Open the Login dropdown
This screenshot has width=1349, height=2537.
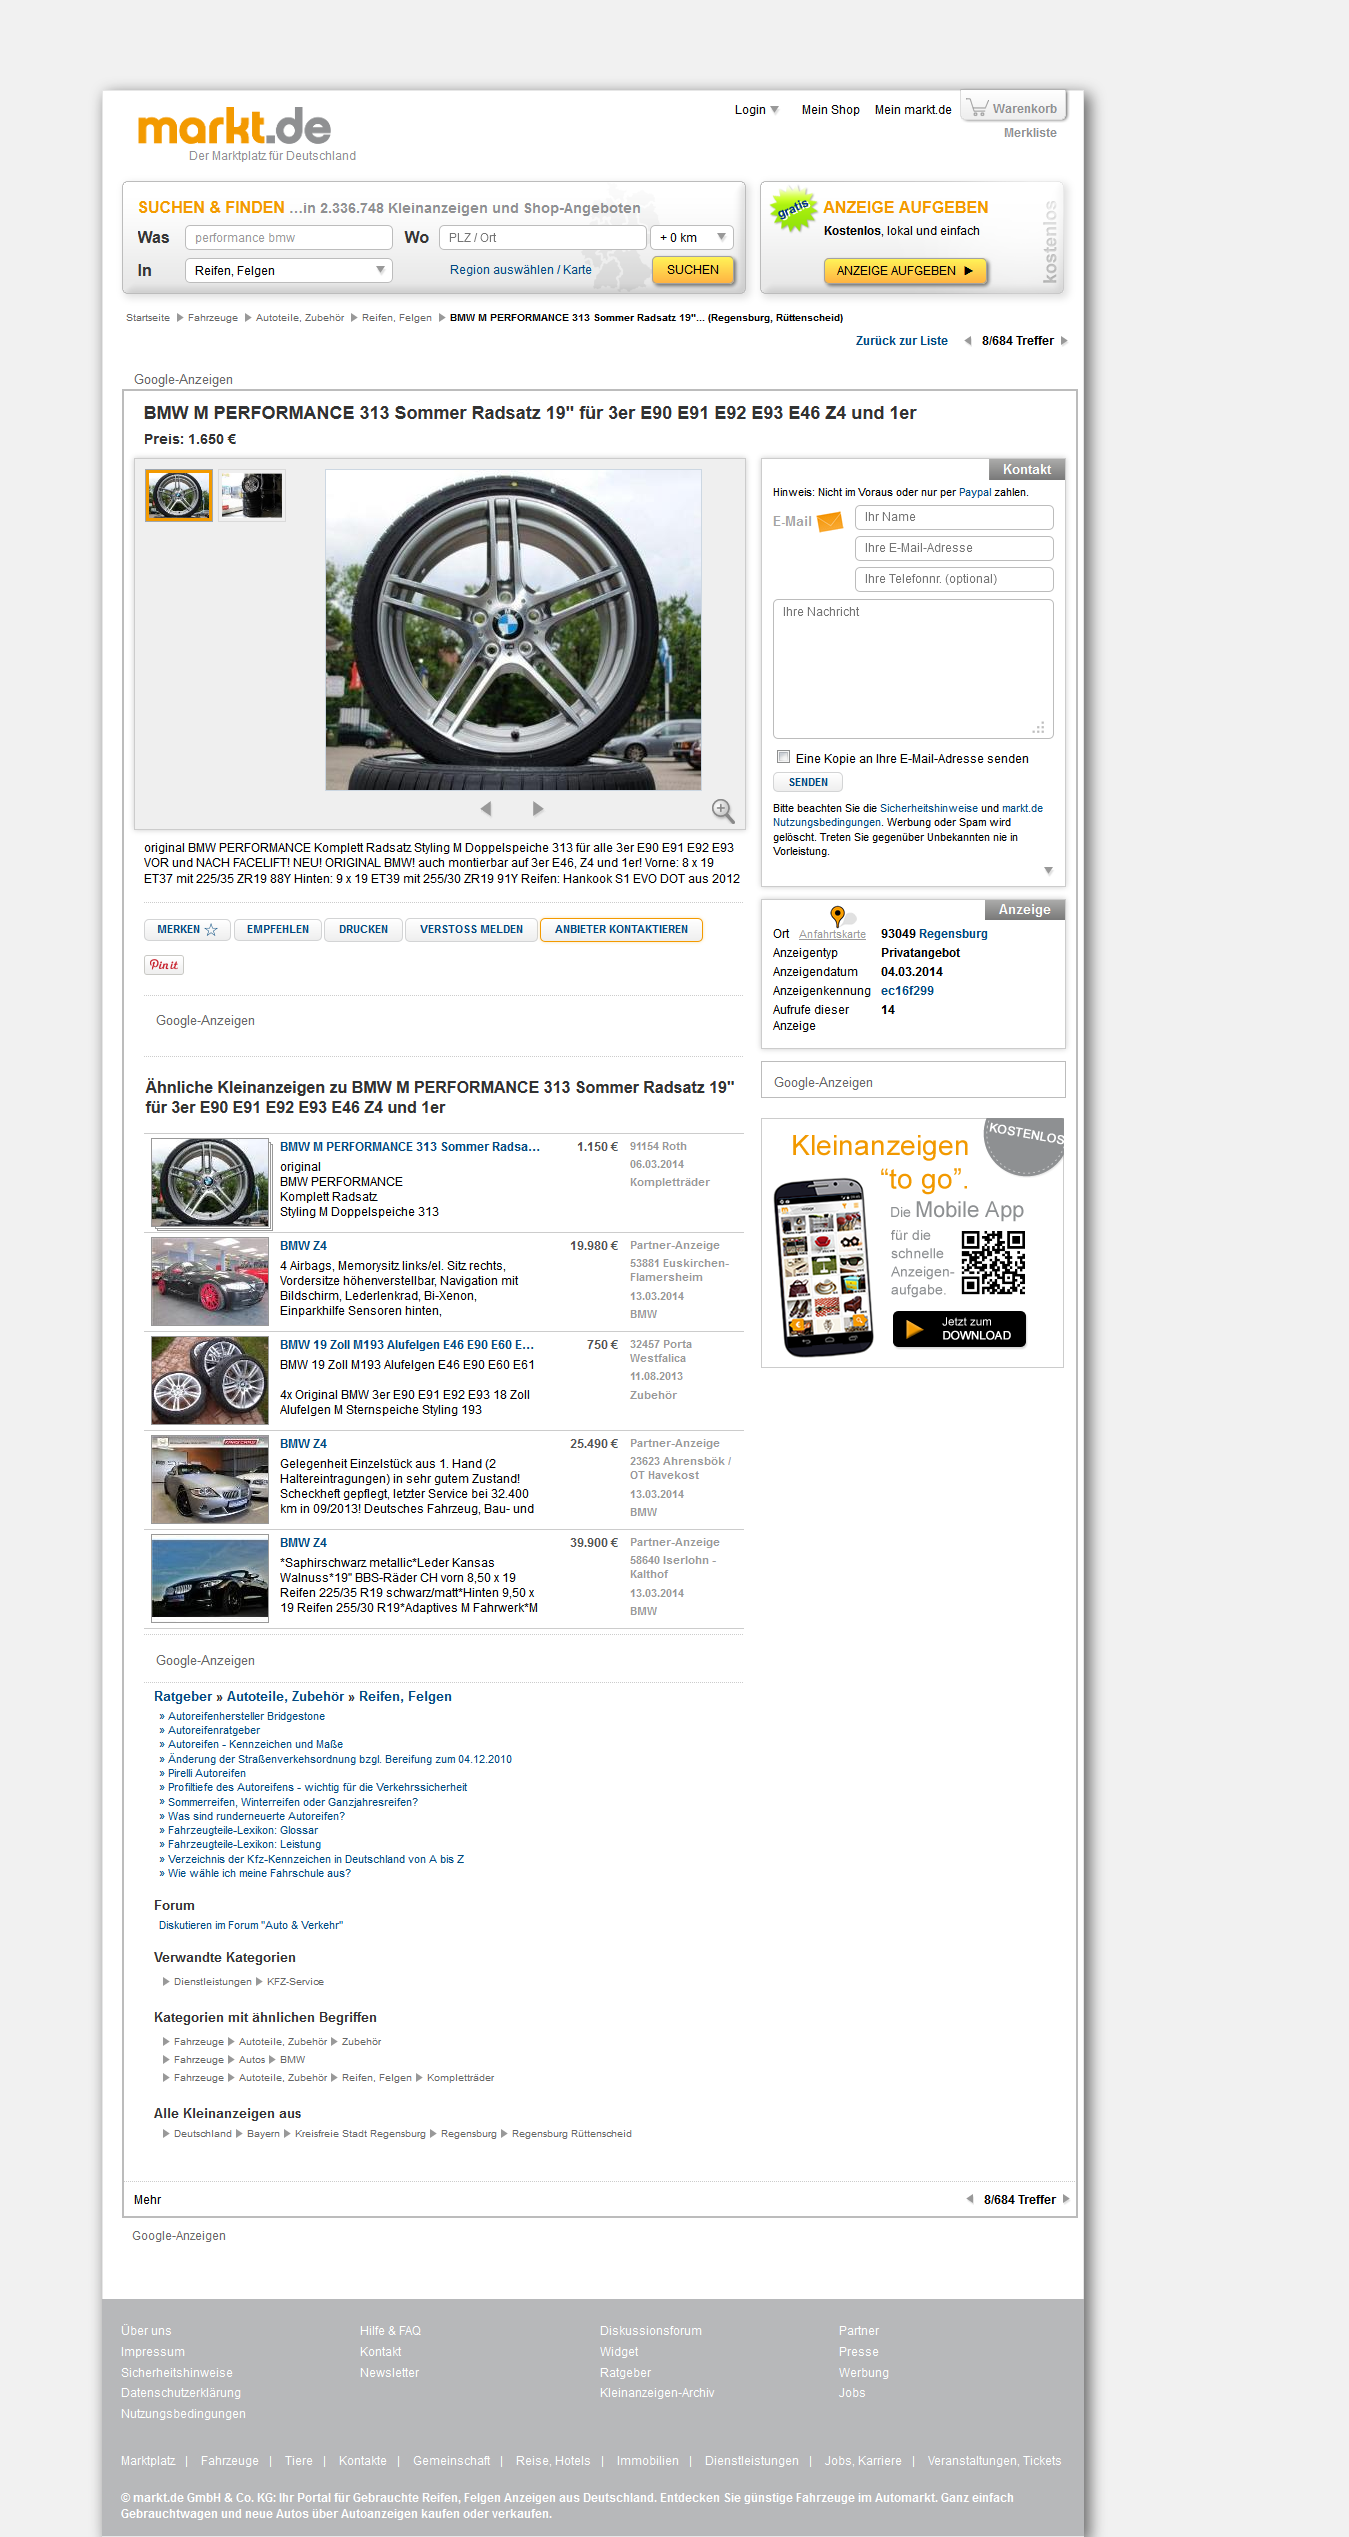757,110
